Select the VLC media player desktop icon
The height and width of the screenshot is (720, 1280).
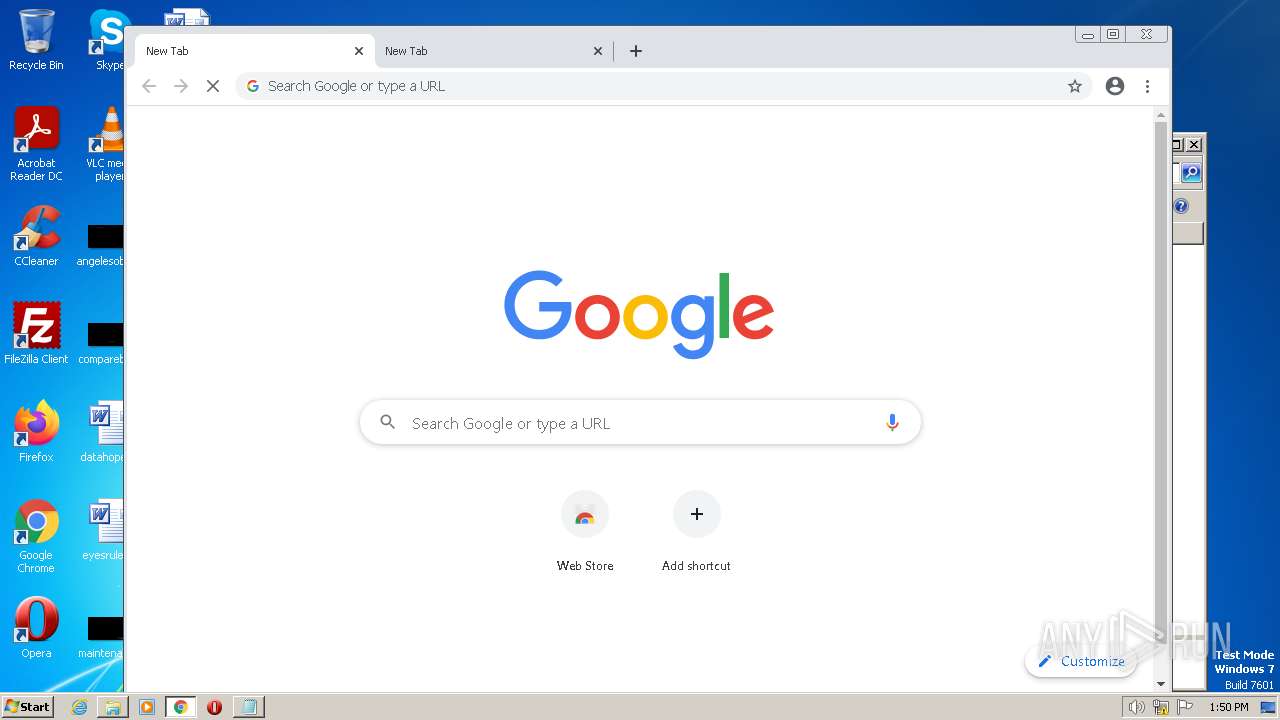[x=106, y=144]
